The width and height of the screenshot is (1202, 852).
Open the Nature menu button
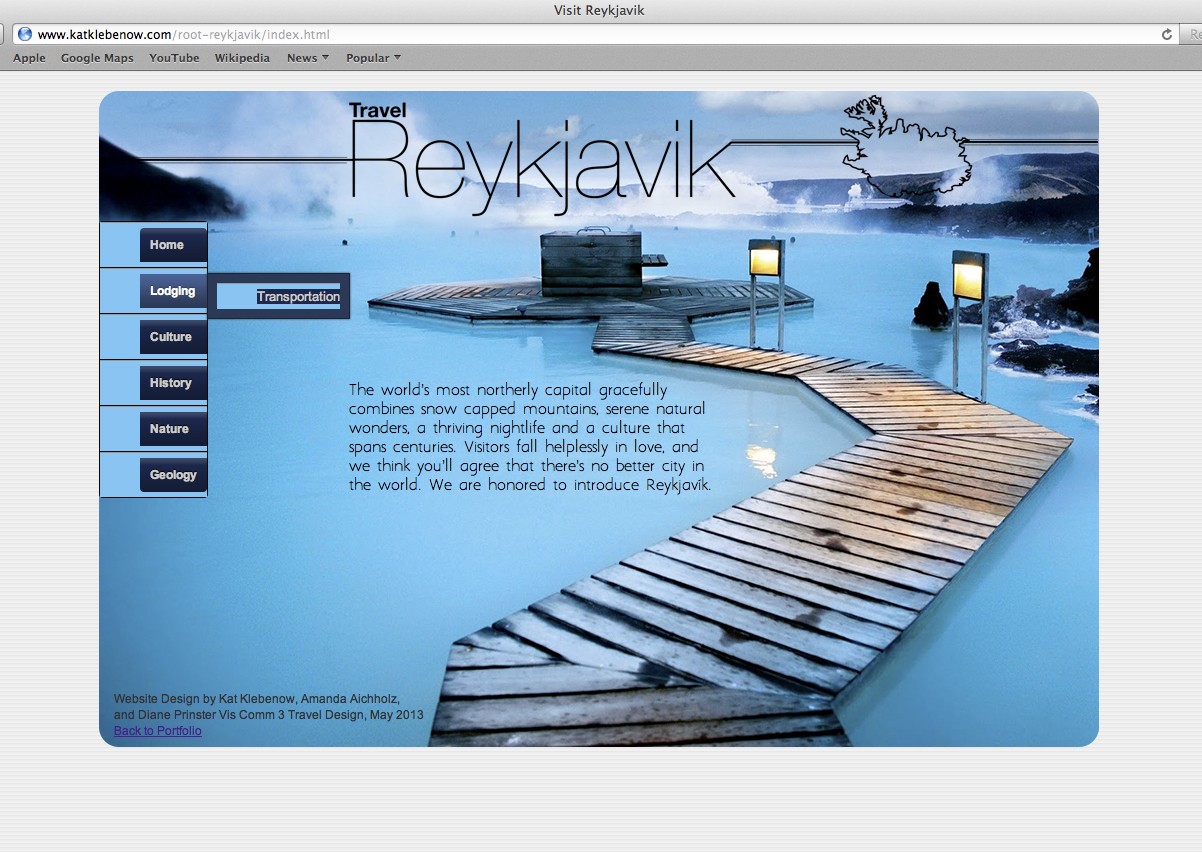pyautogui.click(x=173, y=429)
